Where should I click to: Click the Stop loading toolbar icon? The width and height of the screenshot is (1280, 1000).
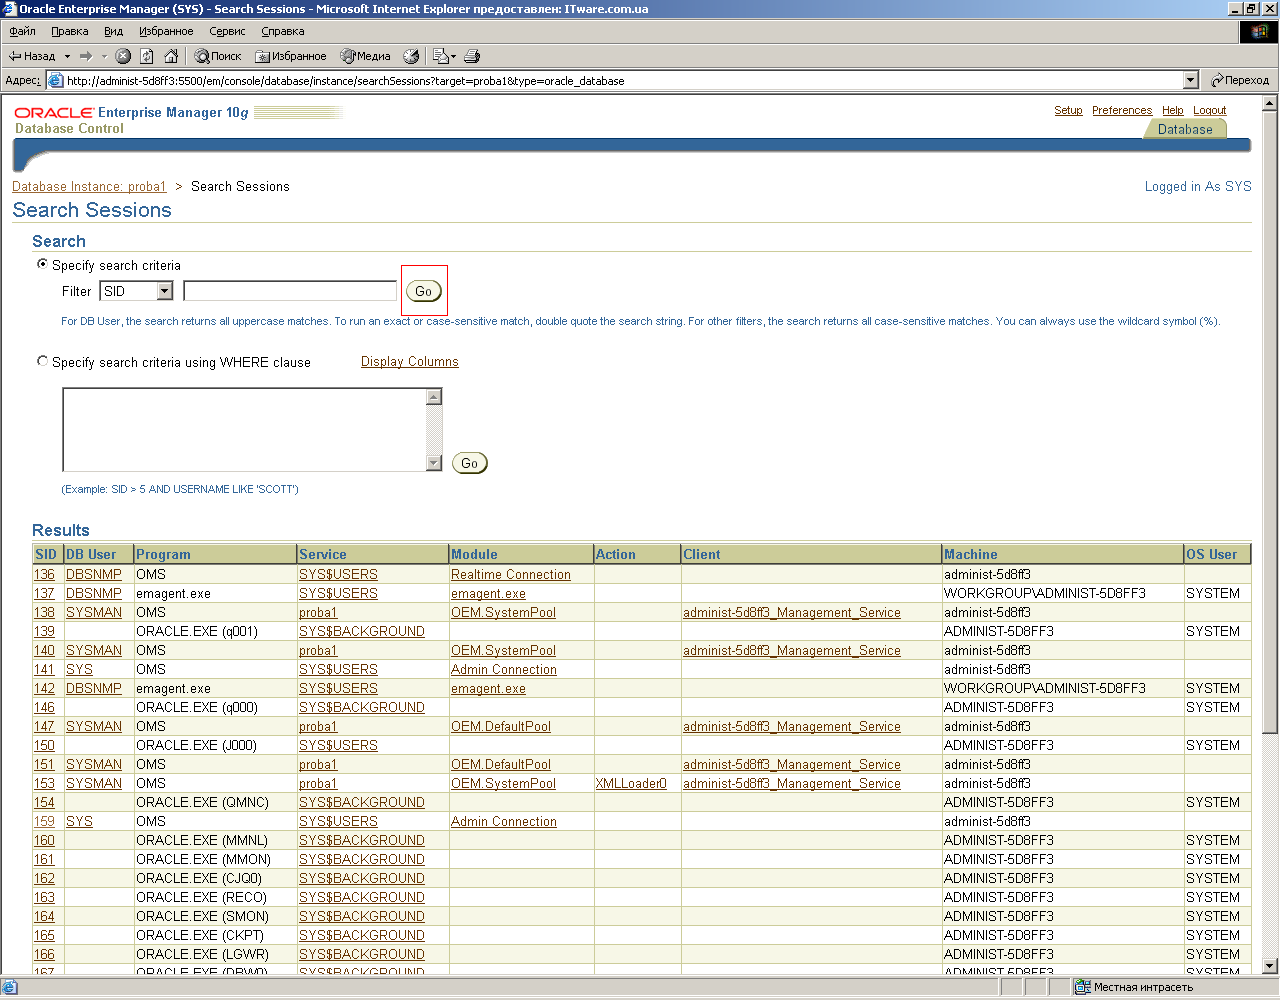pos(123,56)
